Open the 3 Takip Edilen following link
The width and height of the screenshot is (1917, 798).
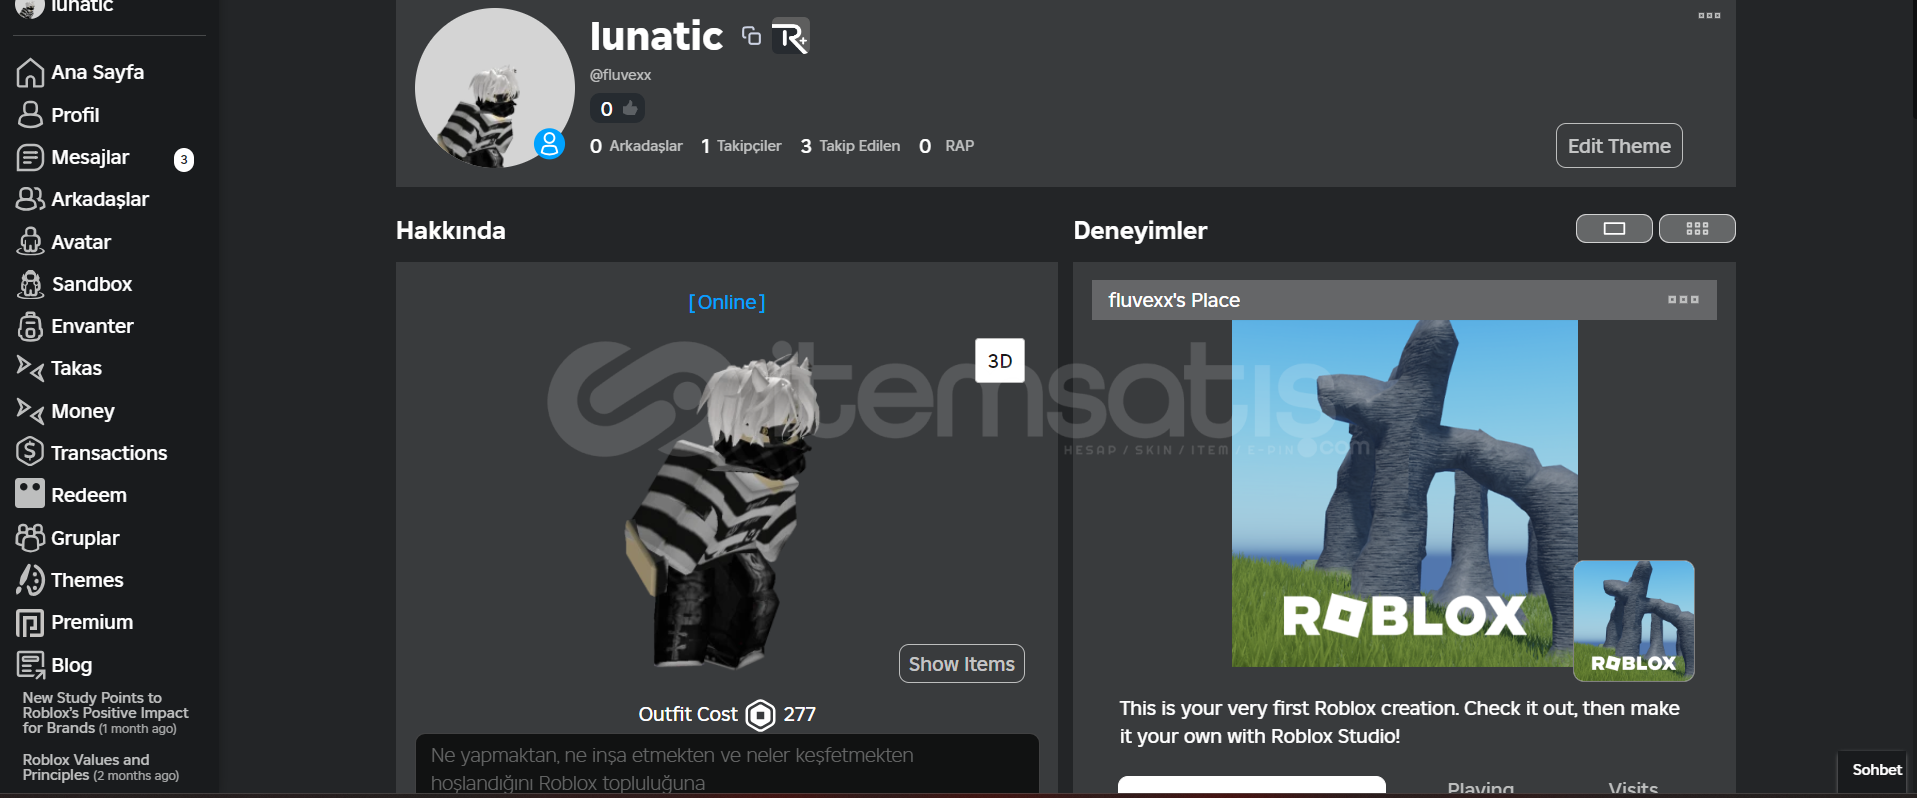pos(850,146)
